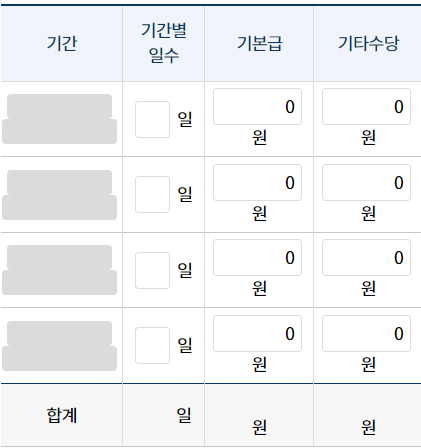Screen dimensions: 421x448
Task: Click the 기타수당 column header
Action: click(368, 43)
